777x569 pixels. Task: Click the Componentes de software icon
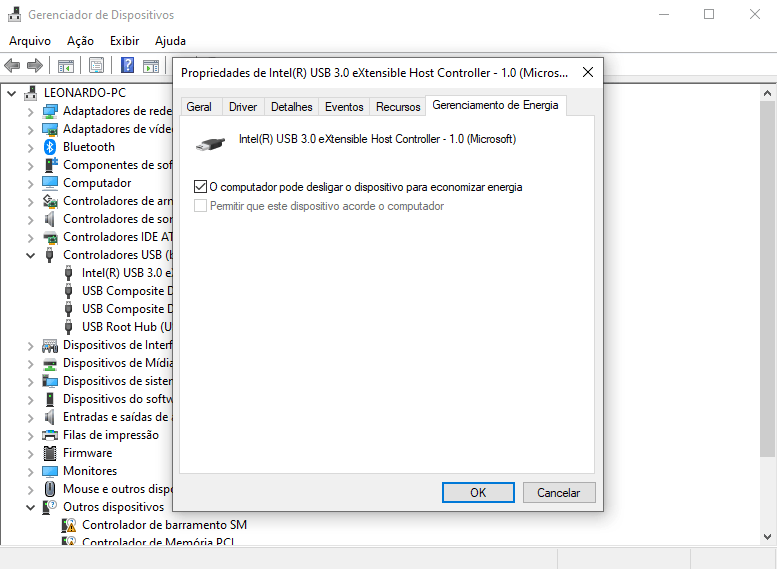51,165
